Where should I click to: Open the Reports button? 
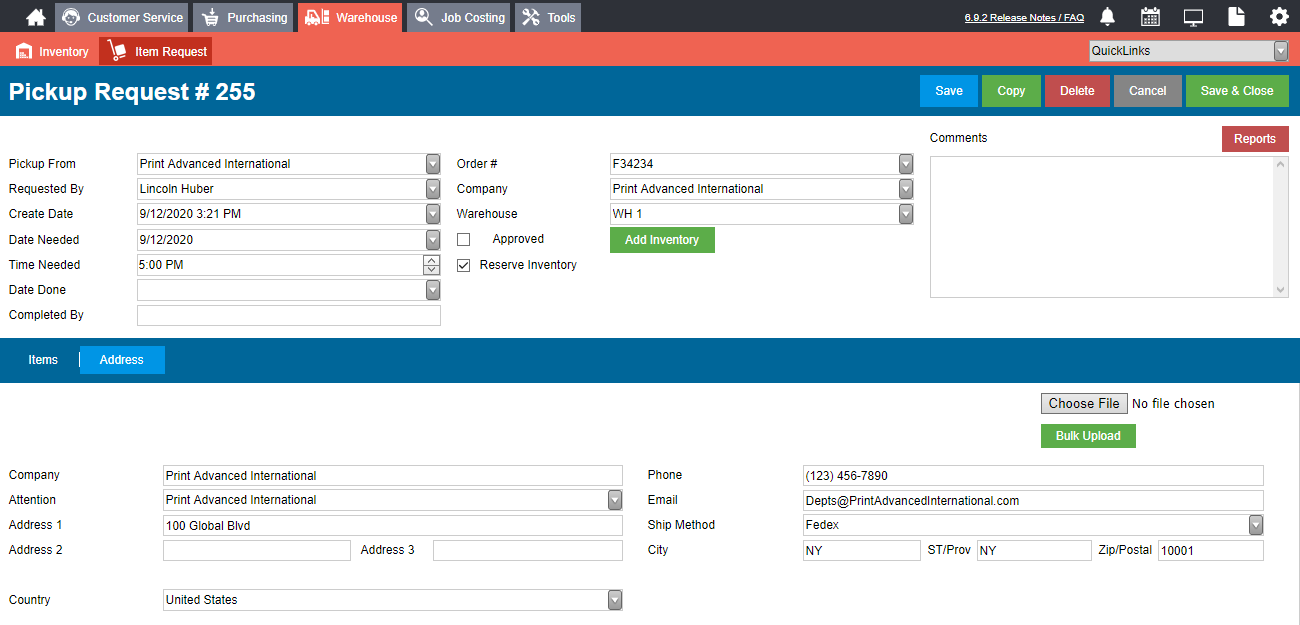[1255, 139]
